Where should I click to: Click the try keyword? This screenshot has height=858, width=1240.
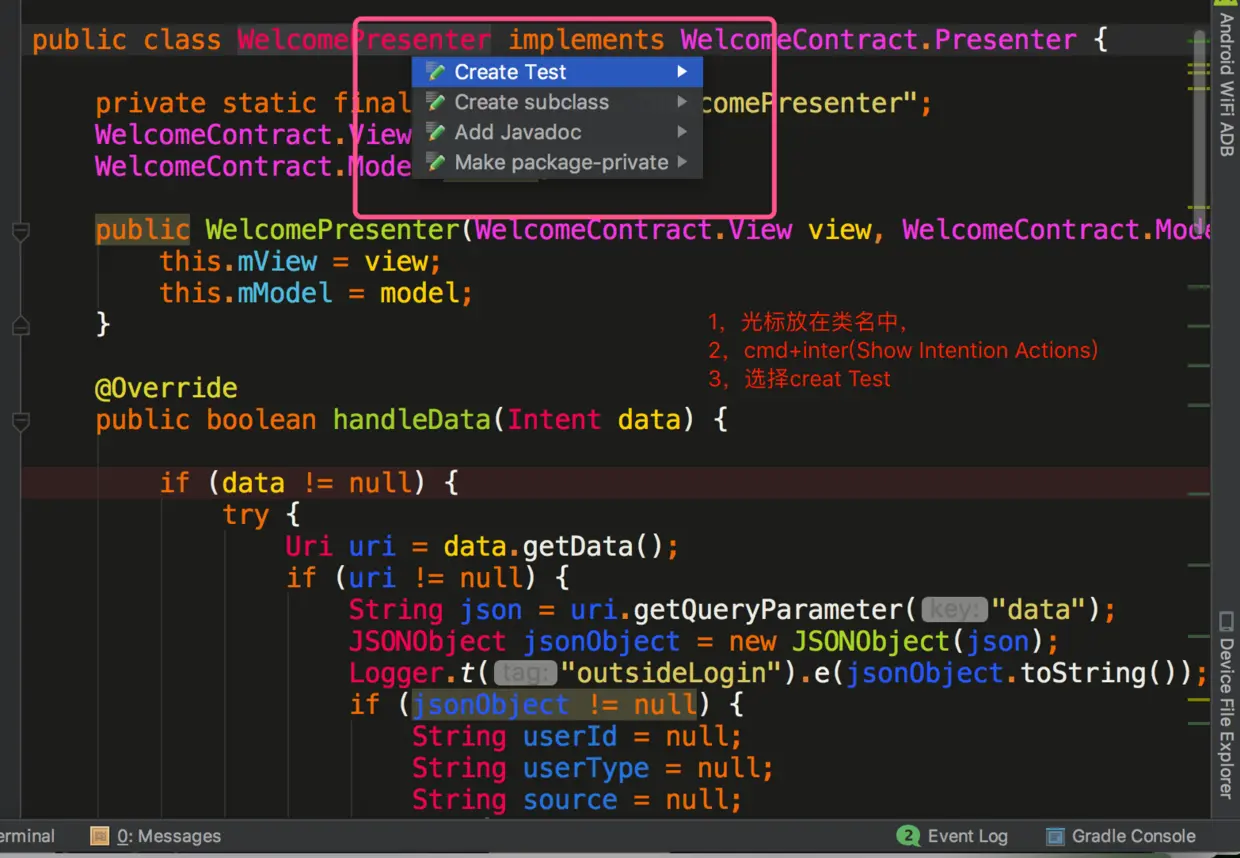246,516
